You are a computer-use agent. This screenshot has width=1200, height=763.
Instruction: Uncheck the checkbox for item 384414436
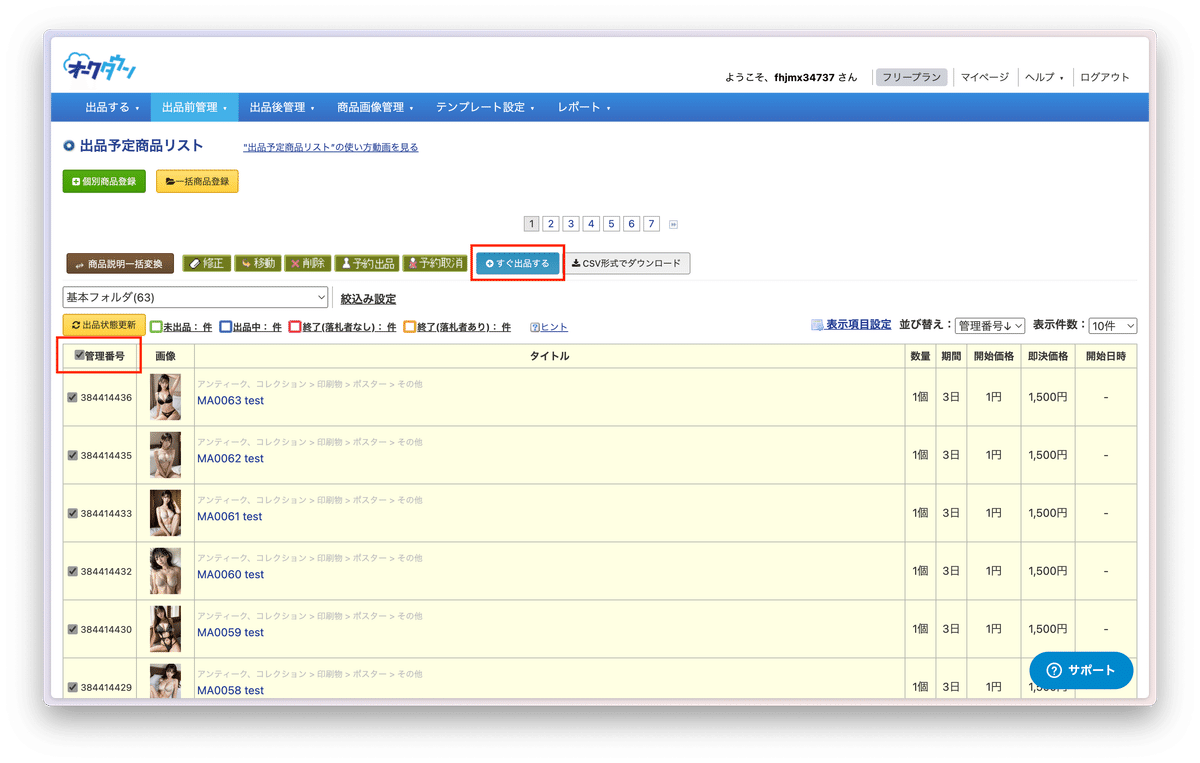(x=72, y=398)
